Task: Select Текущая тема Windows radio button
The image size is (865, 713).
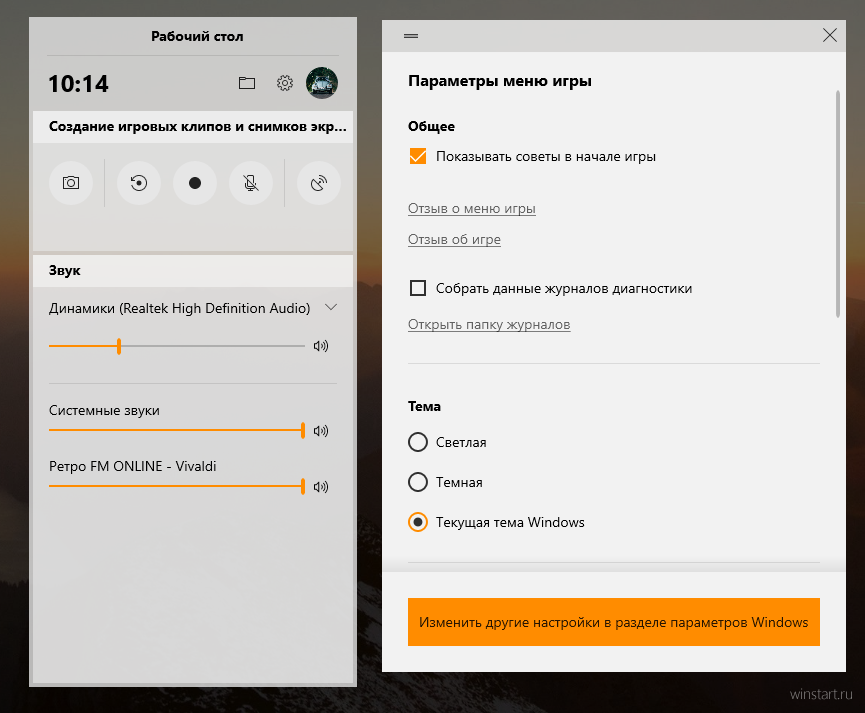Action: click(418, 522)
